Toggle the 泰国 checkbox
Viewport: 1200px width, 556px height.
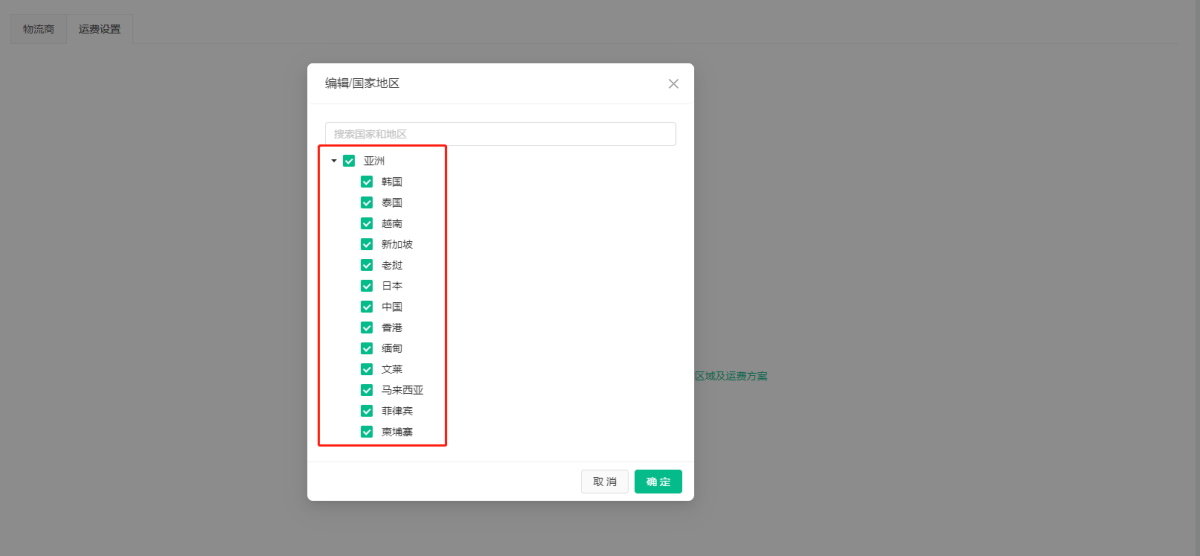coord(367,203)
